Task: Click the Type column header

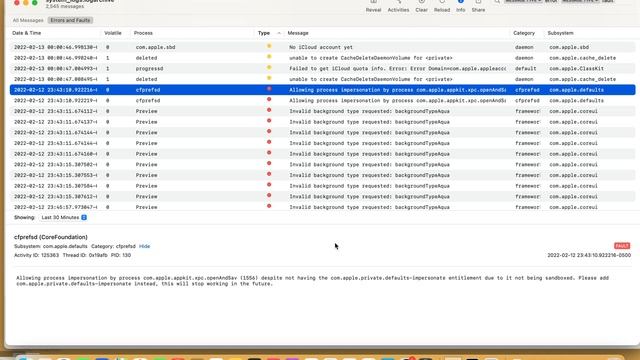Action: point(264,33)
